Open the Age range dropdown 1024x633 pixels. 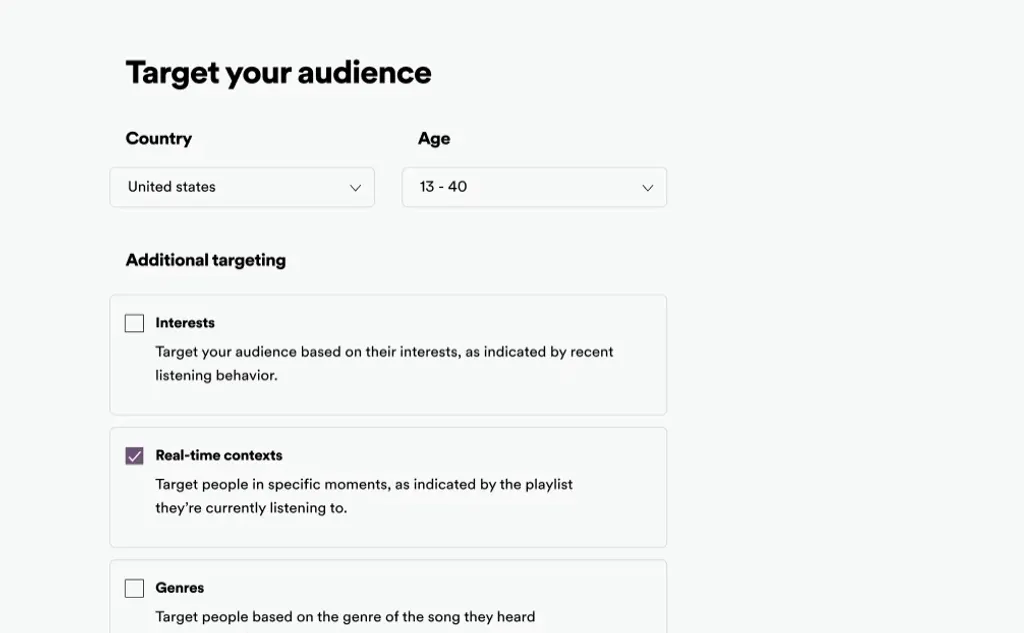click(x=534, y=187)
